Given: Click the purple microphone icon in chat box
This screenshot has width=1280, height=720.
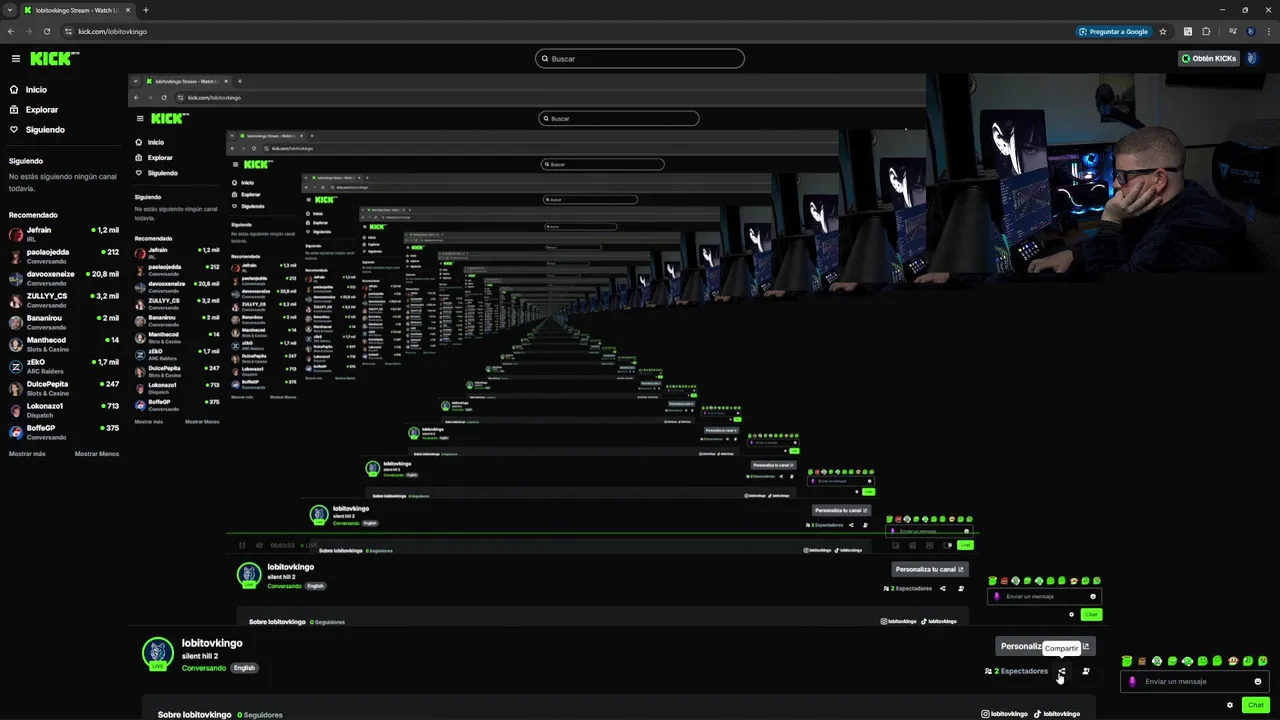Looking at the screenshot, I should 1132,682.
